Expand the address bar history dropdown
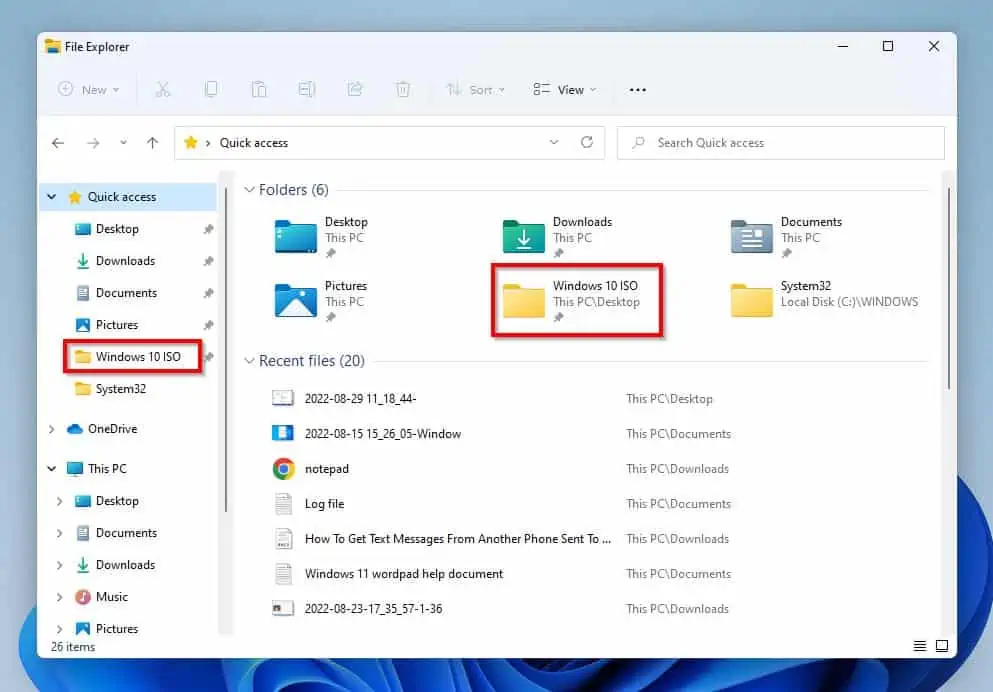 point(554,142)
